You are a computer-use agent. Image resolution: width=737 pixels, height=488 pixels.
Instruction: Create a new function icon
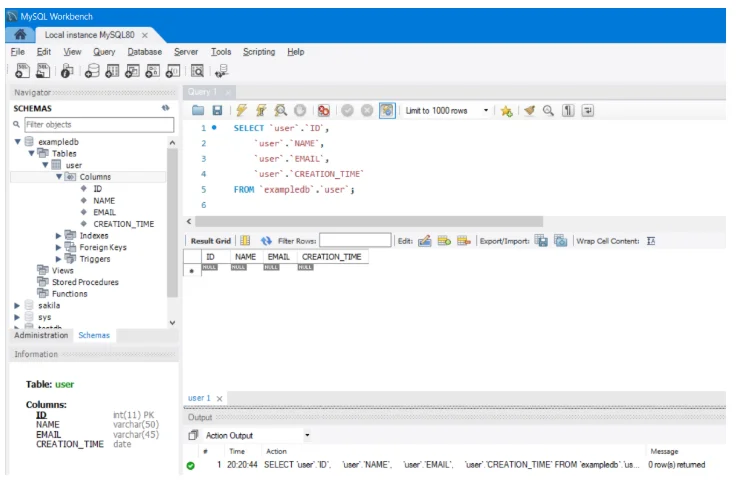point(172,71)
